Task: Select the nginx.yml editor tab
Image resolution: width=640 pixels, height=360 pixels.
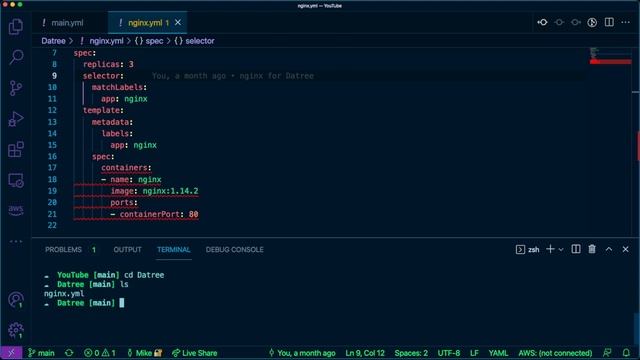Action: point(147,23)
